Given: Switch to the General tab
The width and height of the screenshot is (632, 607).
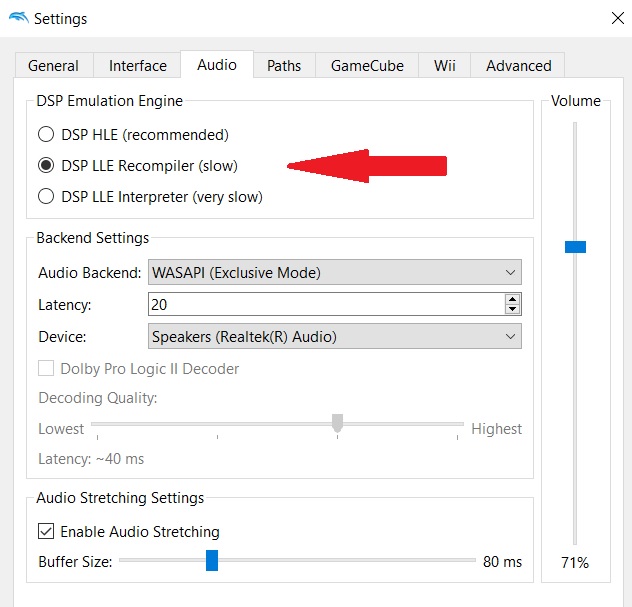Looking at the screenshot, I should [53, 66].
